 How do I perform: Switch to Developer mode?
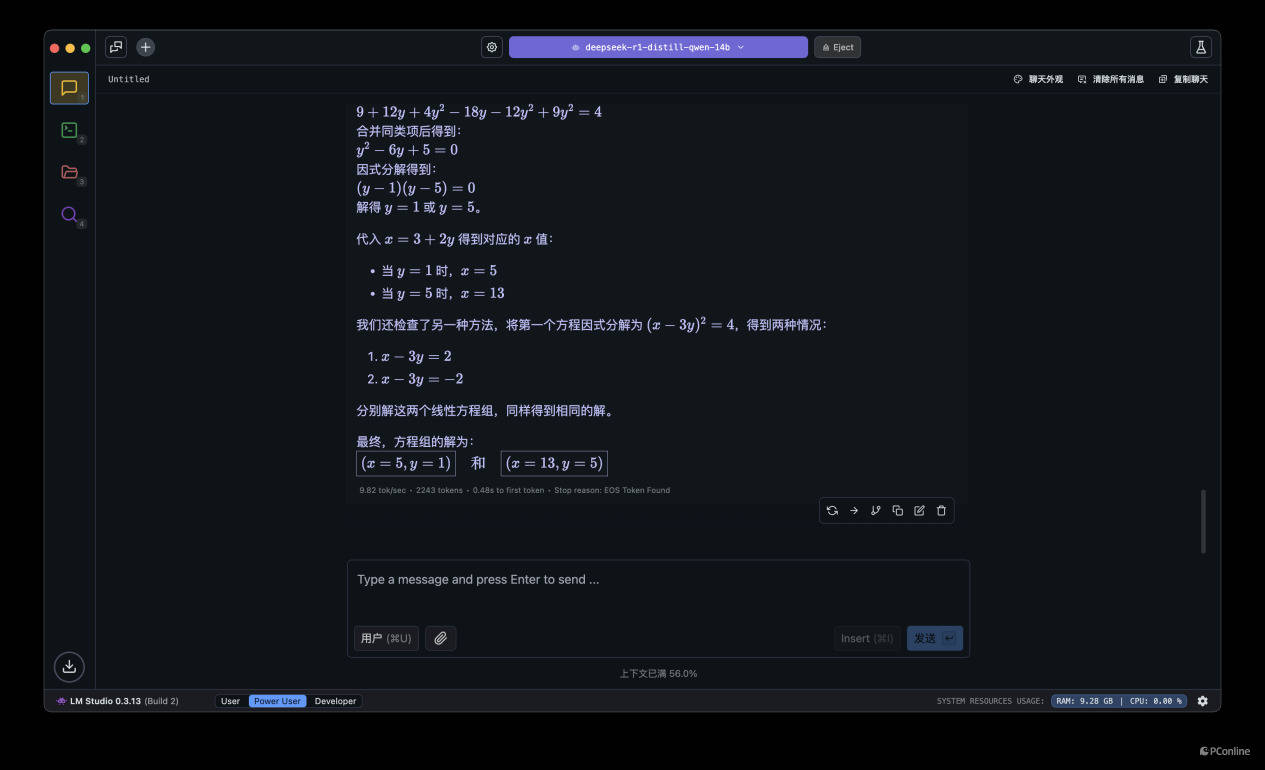click(335, 701)
